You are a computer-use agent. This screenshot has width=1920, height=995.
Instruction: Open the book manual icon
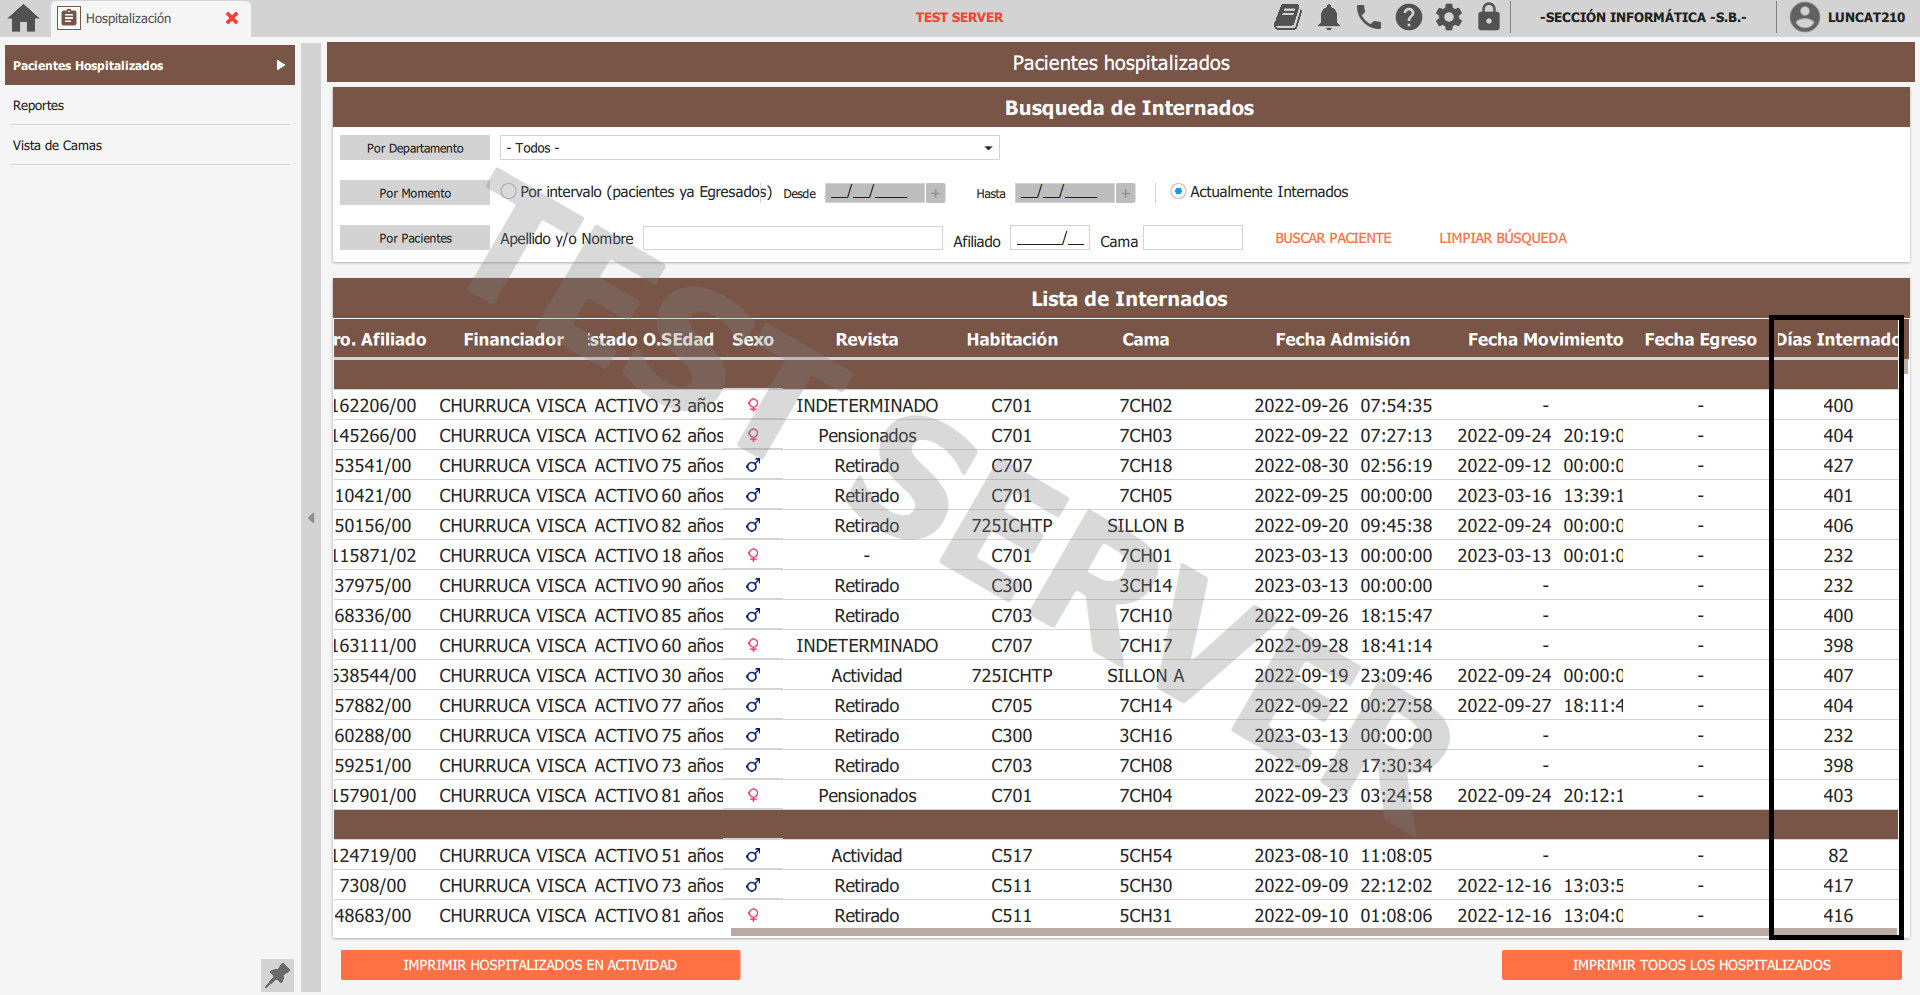click(1288, 17)
